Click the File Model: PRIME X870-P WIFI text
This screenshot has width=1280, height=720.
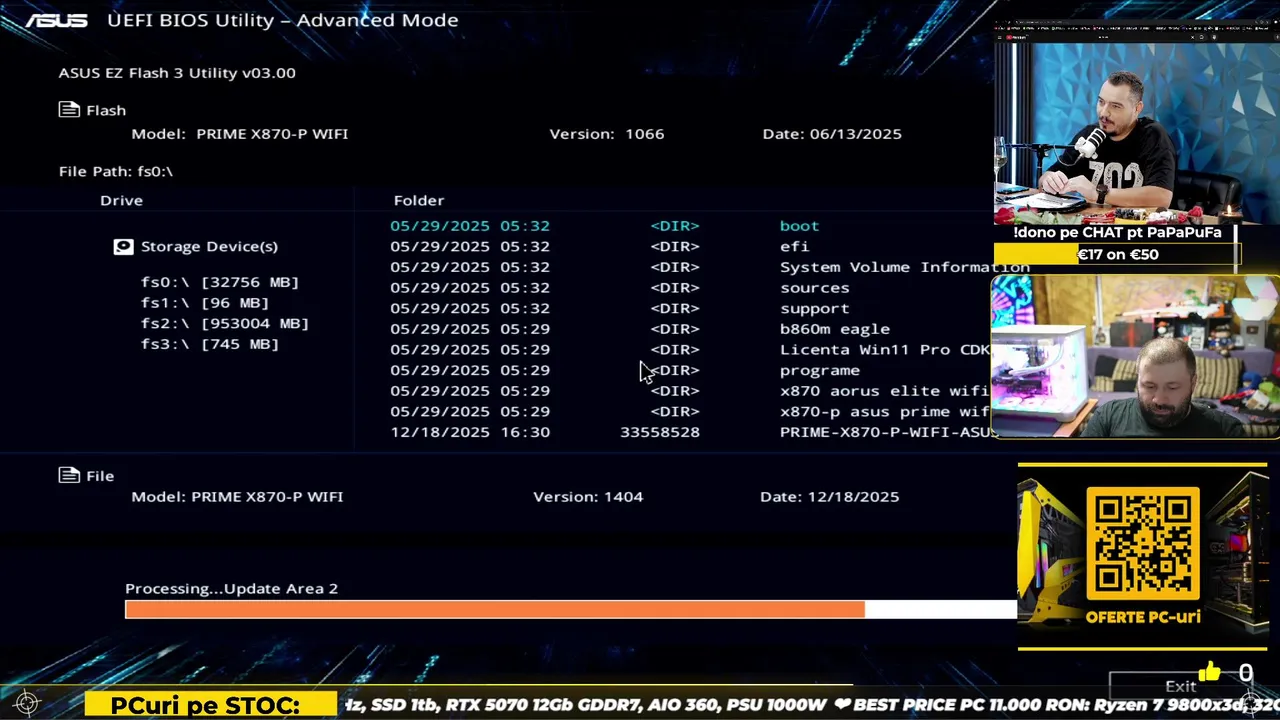[237, 496]
